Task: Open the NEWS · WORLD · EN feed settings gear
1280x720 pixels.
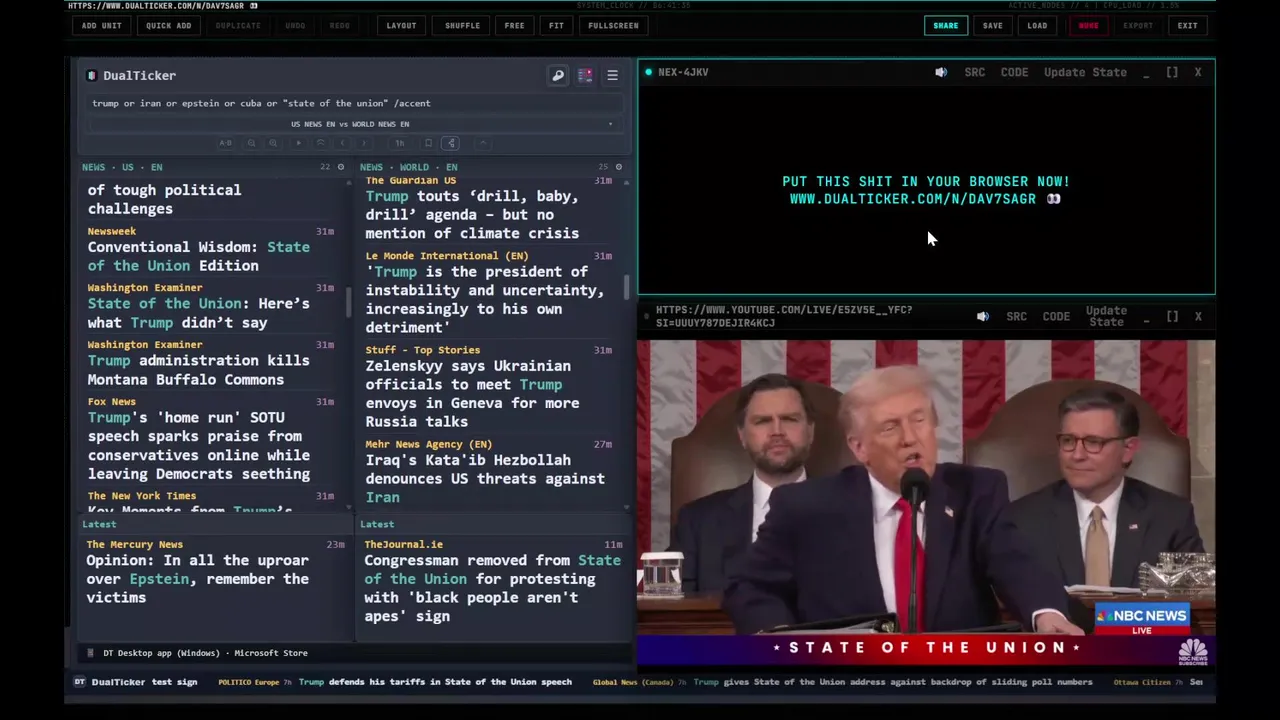Action: coord(619,167)
